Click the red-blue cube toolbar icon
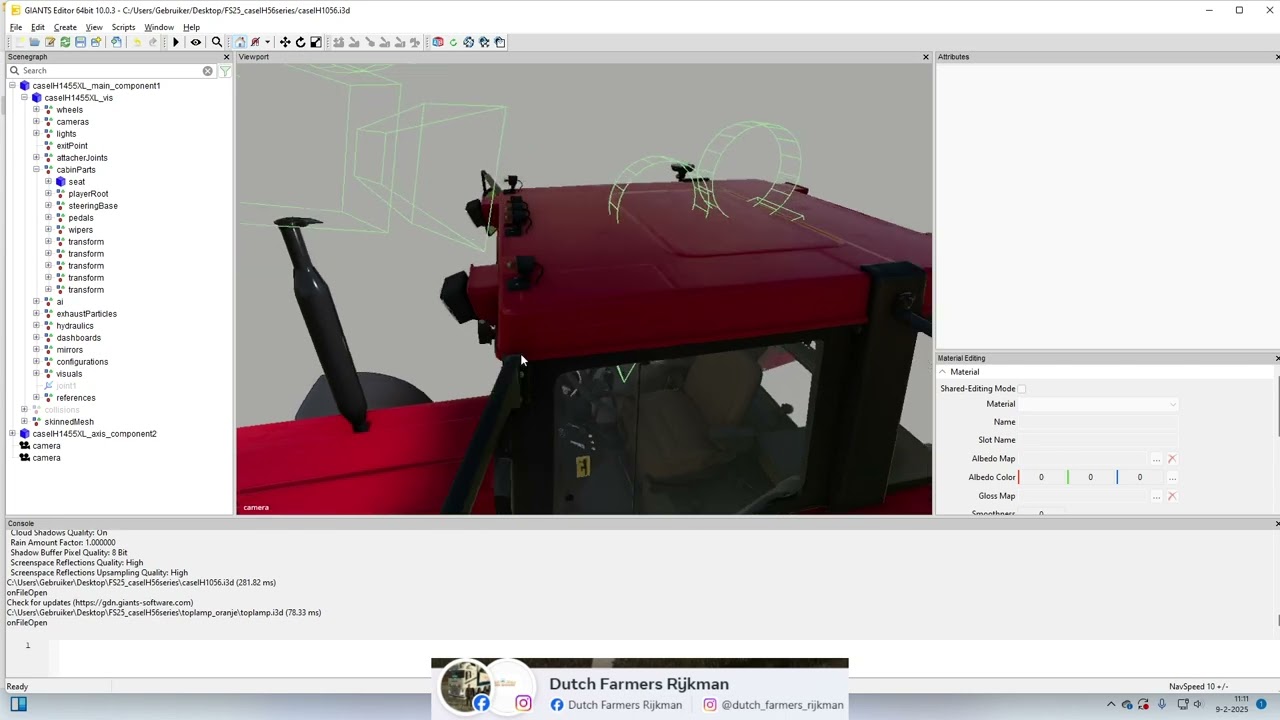The width and height of the screenshot is (1280, 720). pyautogui.click(x=438, y=42)
